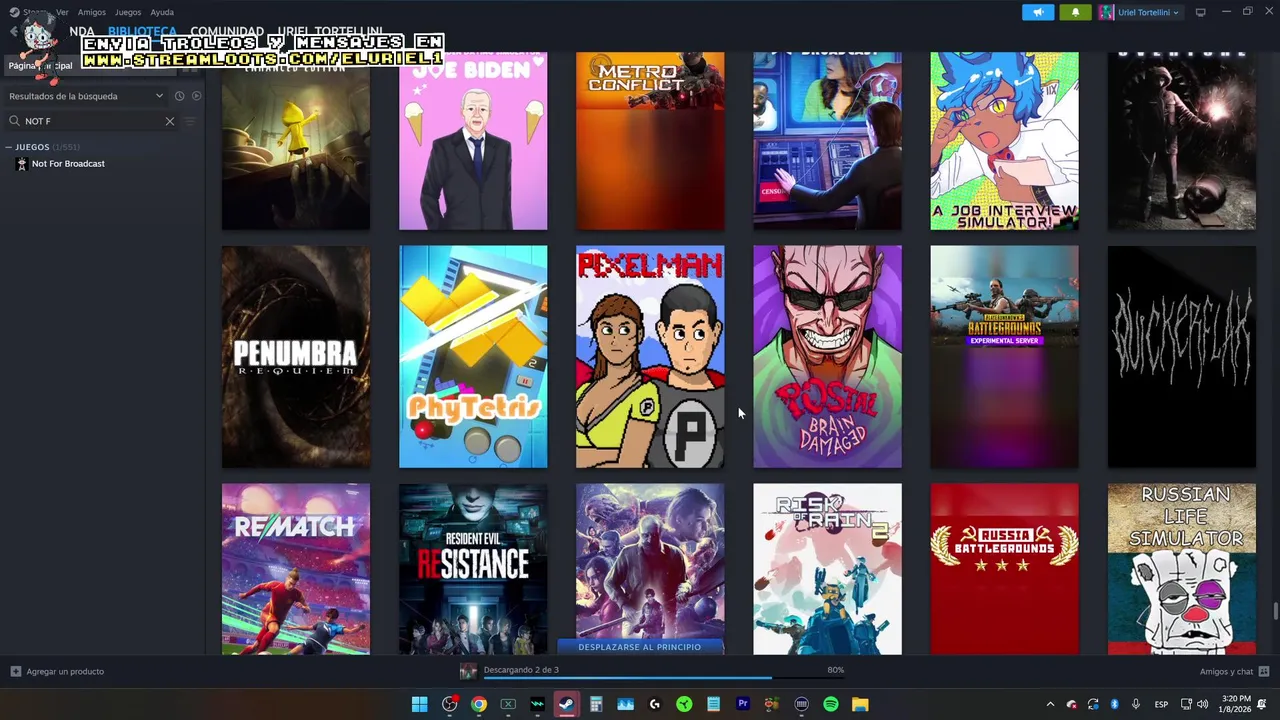Open Amigos y chat
Viewport: 1280px width, 720px height.
click(x=1234, y=671)
